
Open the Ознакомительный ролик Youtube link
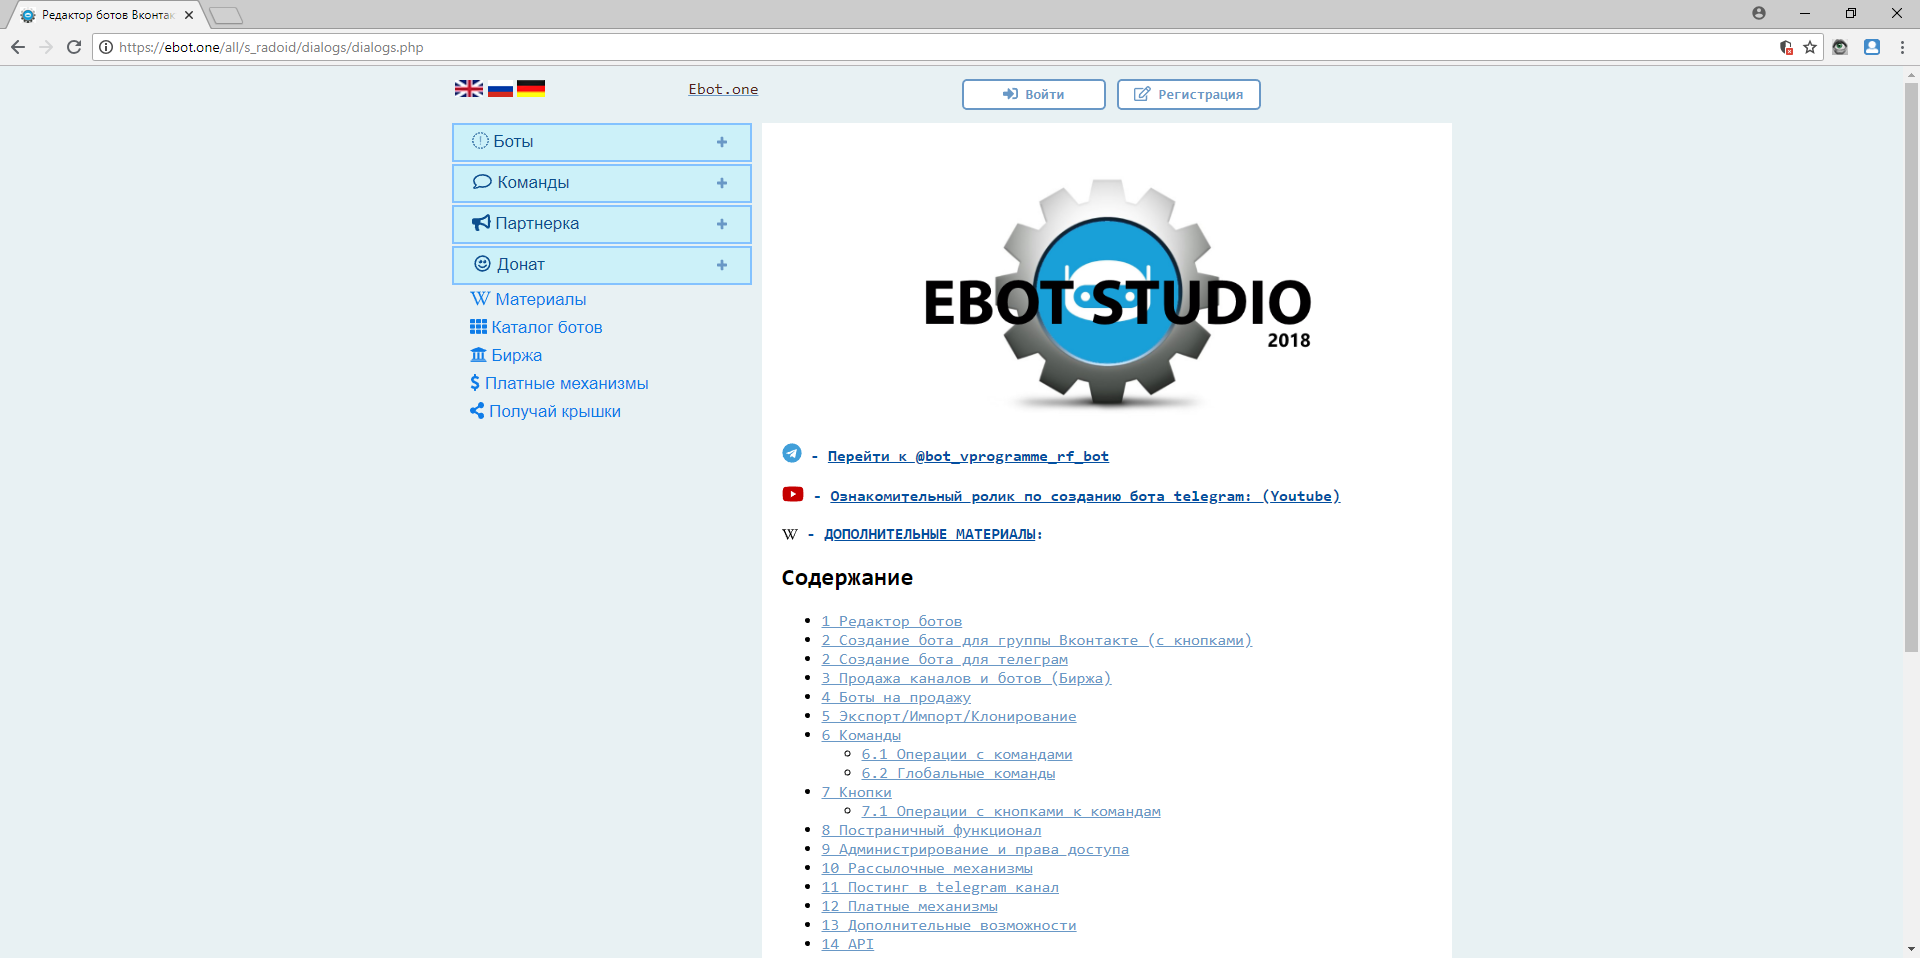click(1085, 496)
